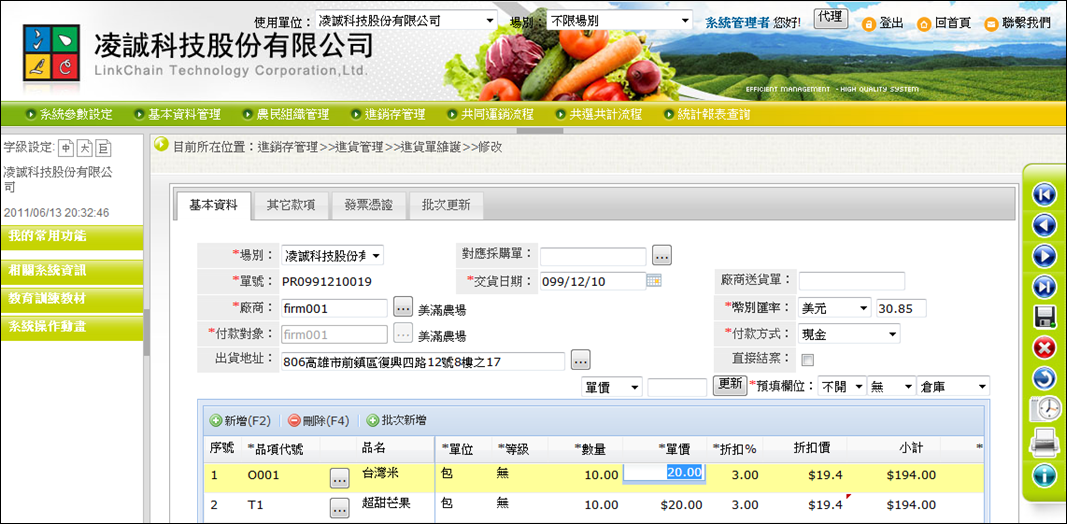Expand 系統操作動畫 sidebar section
Screen dimensions: 1067x524
coord(71,327)
